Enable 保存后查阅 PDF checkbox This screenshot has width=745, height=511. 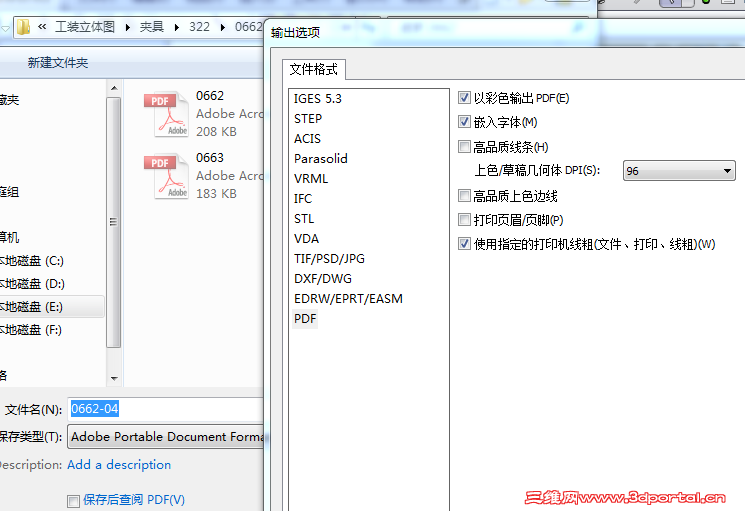(x=73, y=501)
